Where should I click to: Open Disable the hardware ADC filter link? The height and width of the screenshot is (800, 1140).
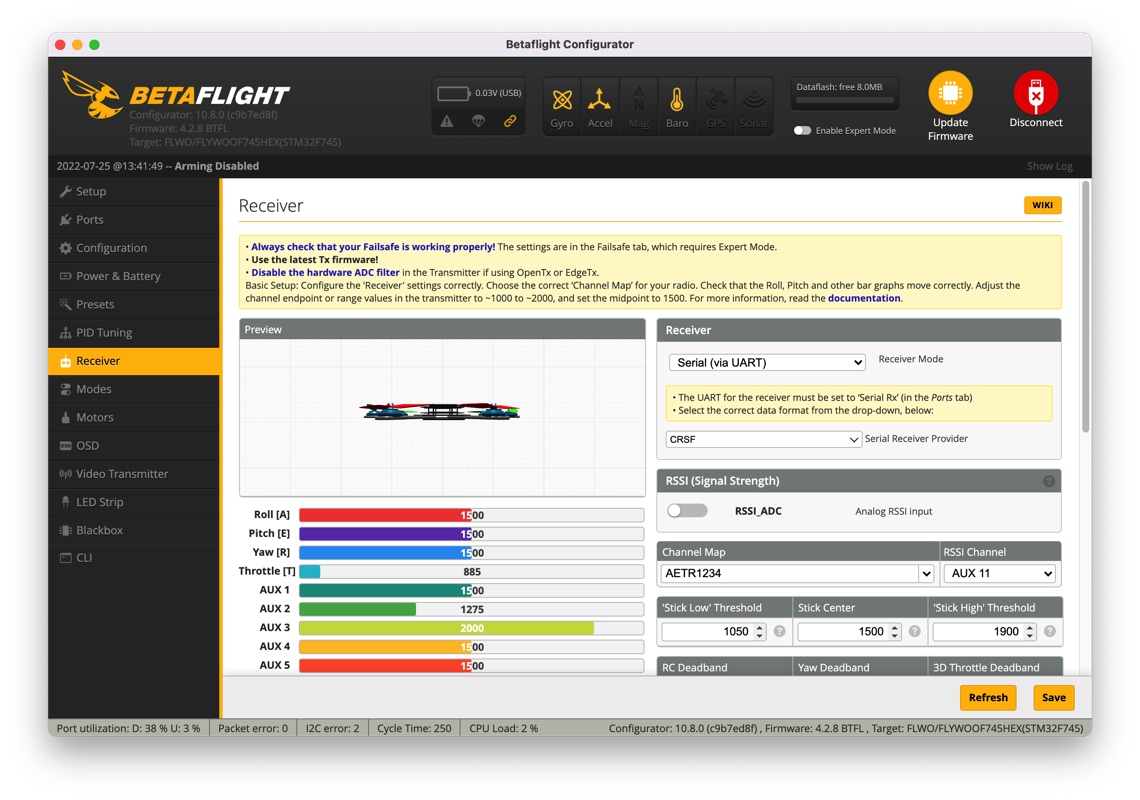click(x=325, y=273)
